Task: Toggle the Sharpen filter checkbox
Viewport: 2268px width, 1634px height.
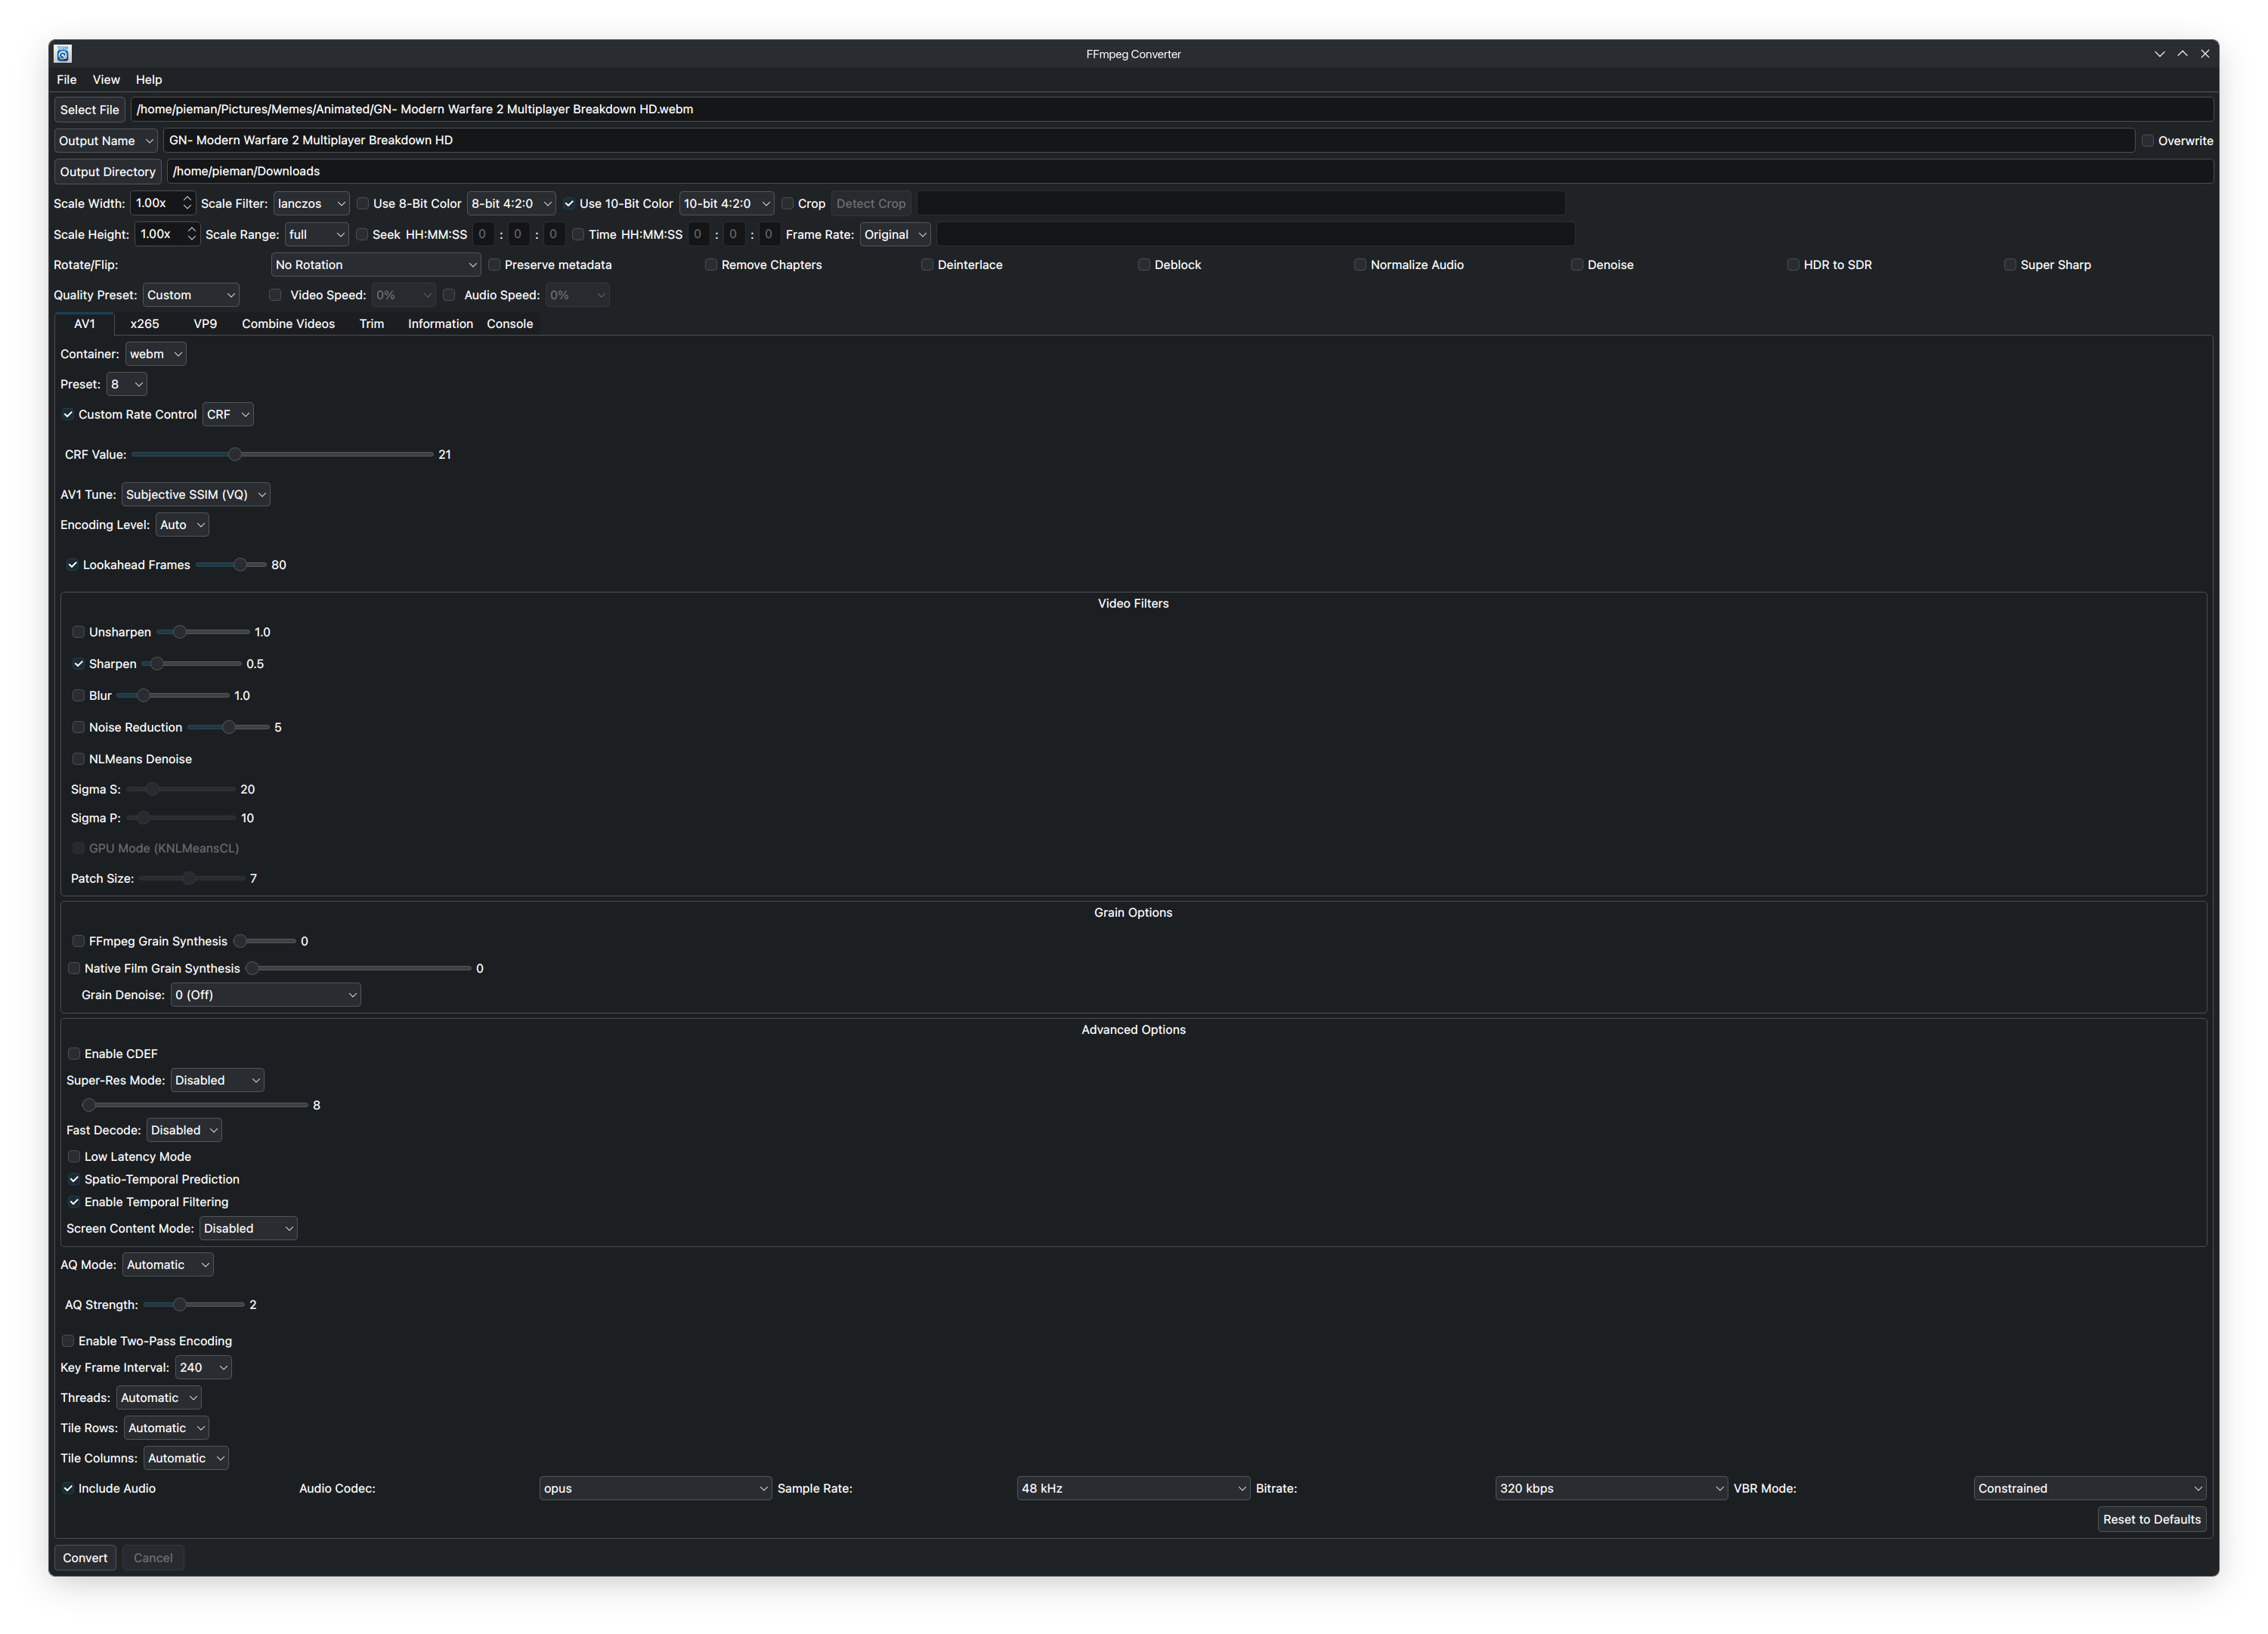Action: (x=79, y=664)
